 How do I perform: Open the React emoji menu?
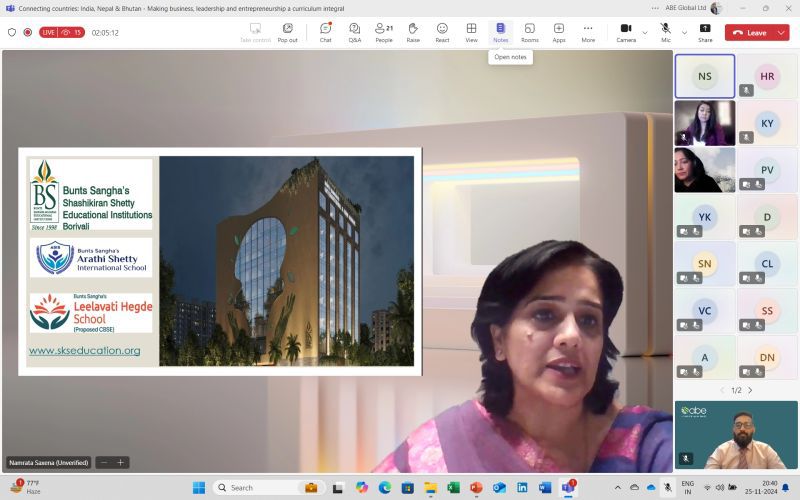coord(442,32)
